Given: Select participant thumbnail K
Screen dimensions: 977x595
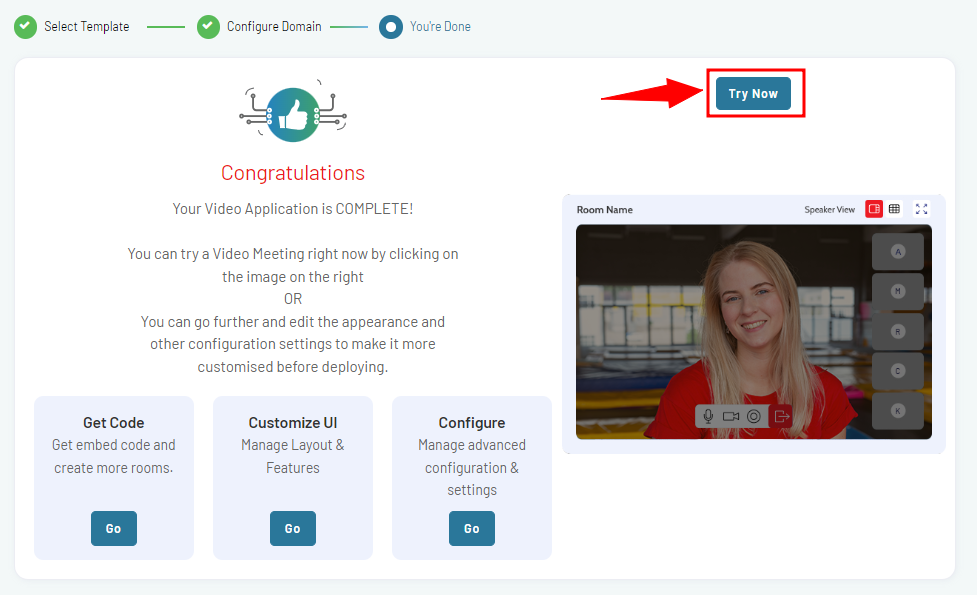Looking at the screenshot, I should tap(898, 411).
